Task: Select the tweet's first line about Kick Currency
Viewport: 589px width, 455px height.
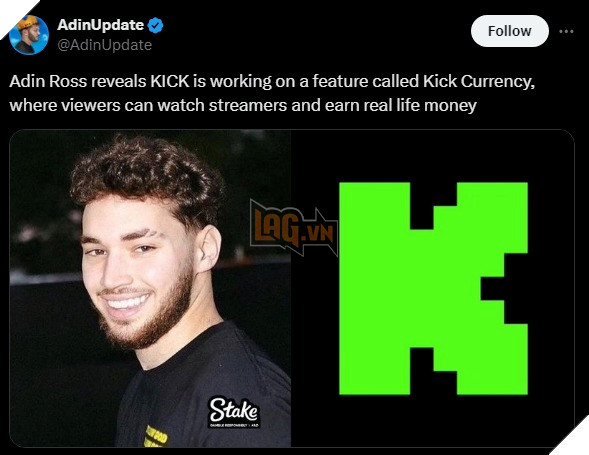Action: tap(272, 81)
